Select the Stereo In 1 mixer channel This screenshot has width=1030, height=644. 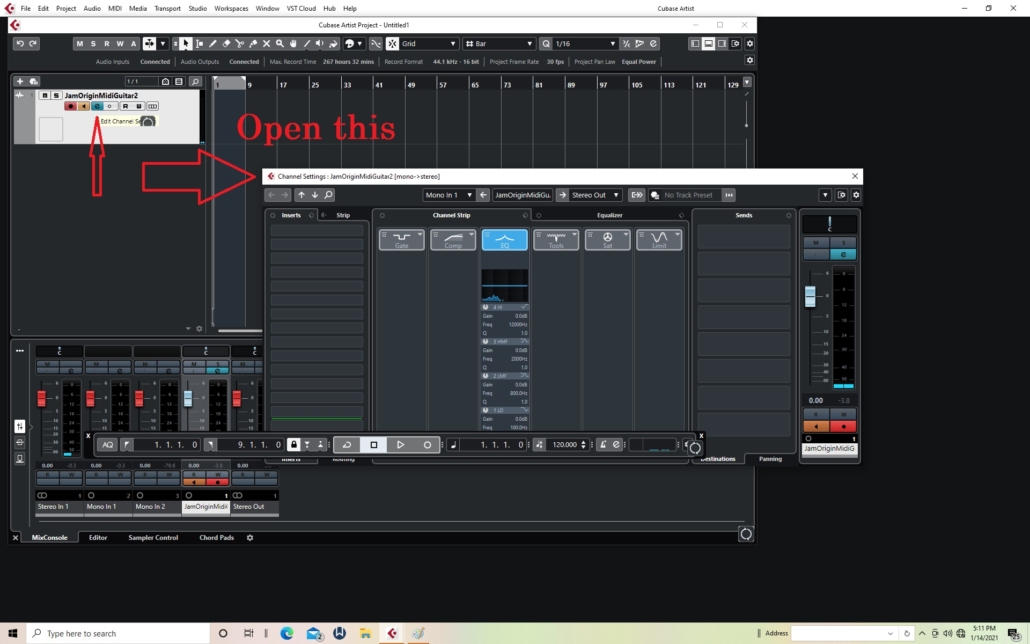59,507
